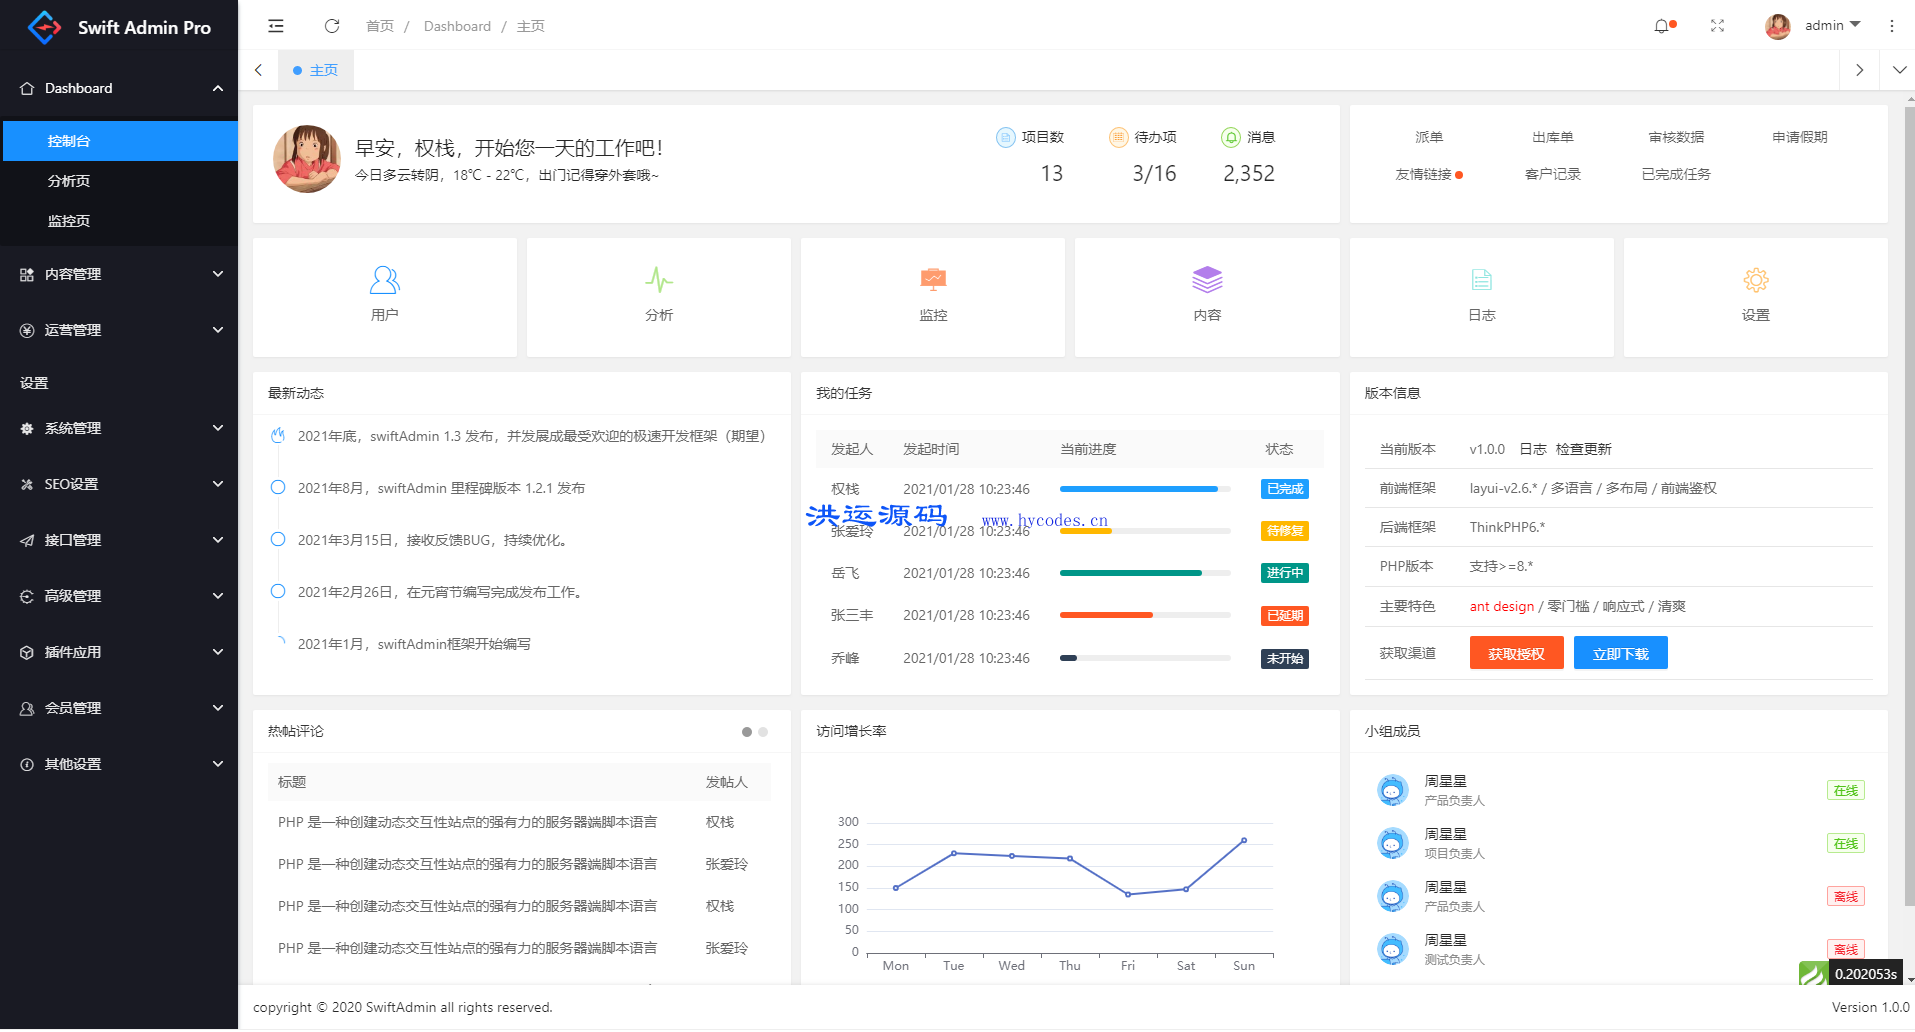Image resolution: width=1915 pixels, height=1032 pixels.
Task: Click the 分析 pulse card icon
Action: coord(659,280)
